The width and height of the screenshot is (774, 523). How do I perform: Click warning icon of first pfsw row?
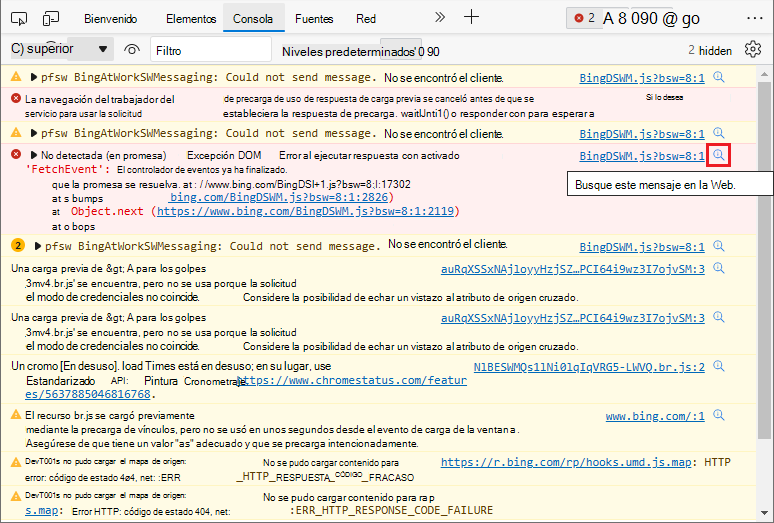[x=16, y=77]
